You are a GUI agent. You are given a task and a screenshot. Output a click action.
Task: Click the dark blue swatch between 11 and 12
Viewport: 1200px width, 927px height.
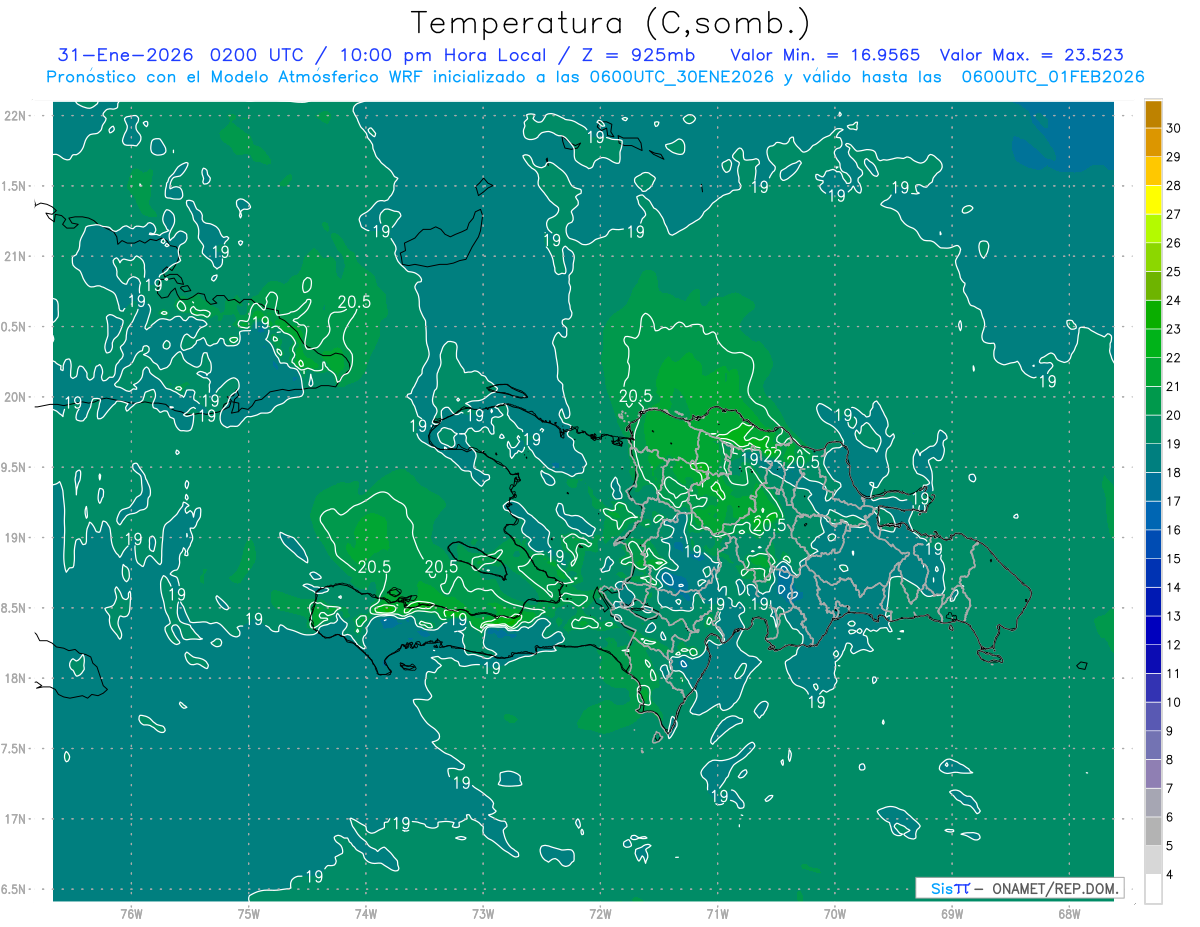(x=1153, y=659)
